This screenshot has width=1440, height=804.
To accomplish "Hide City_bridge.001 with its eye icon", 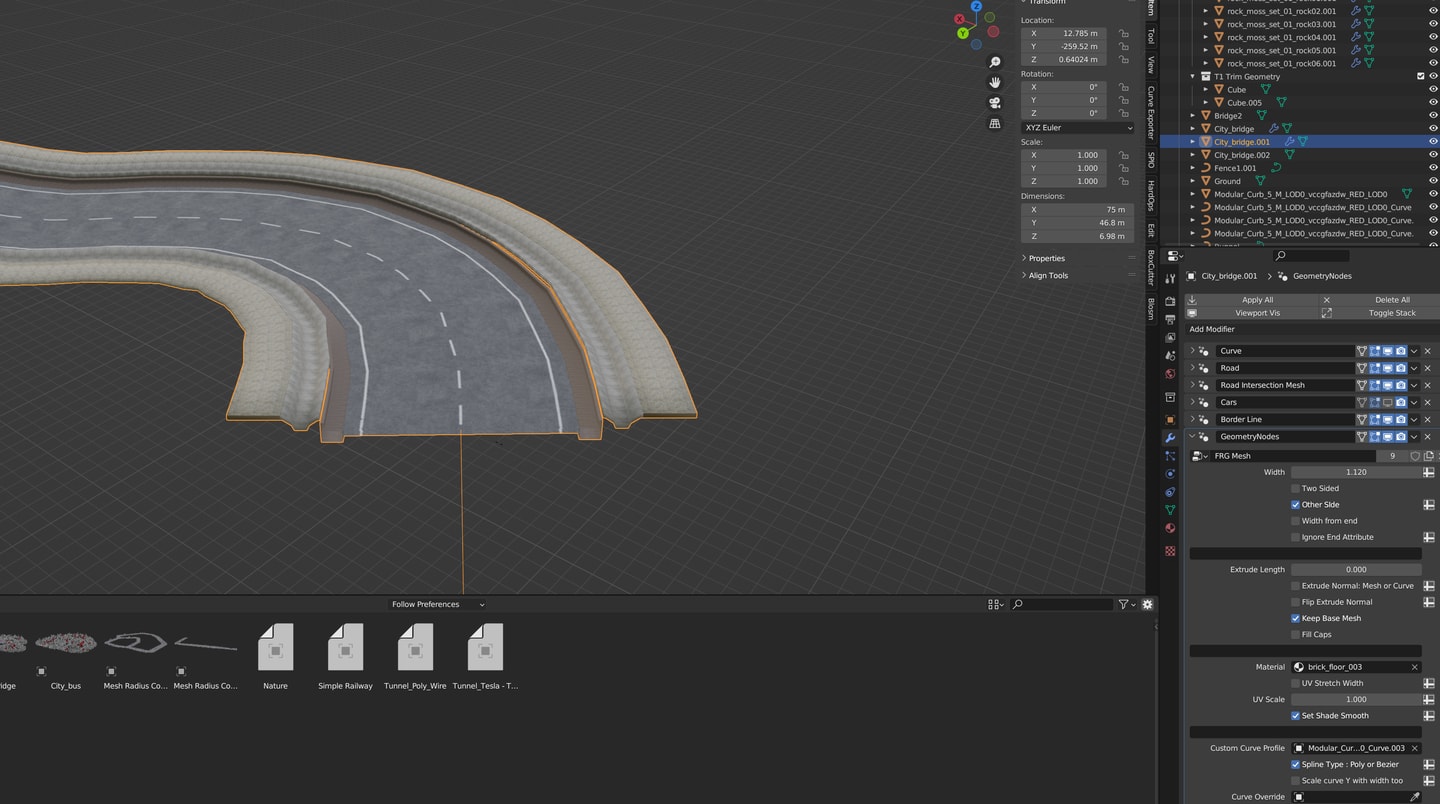I will [1432, 142].
